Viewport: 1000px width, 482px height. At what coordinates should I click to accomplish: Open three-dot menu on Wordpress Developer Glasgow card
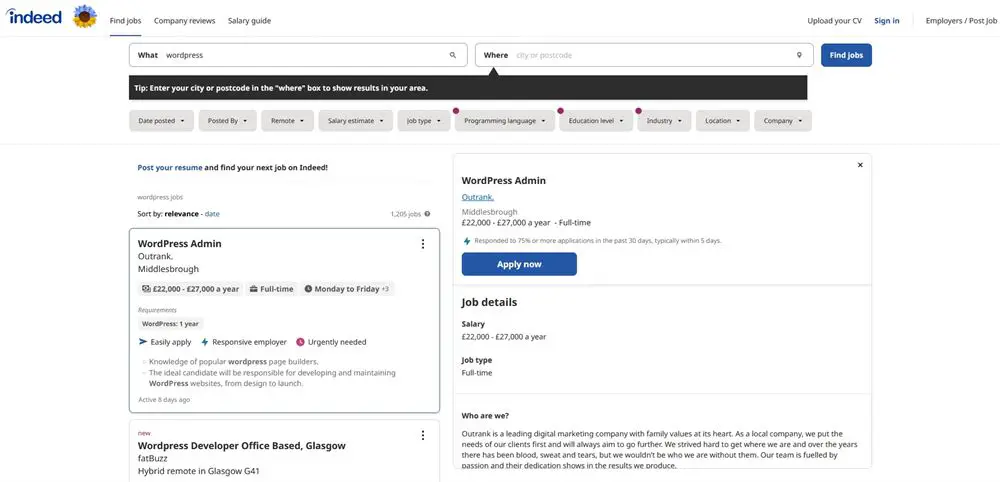pos(422,435)
